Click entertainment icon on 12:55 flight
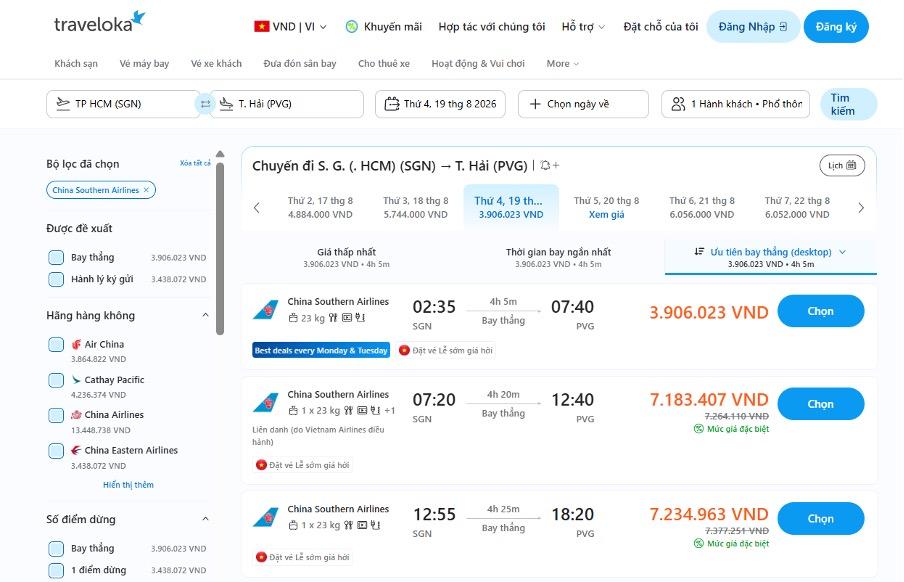 pos(362,525)
